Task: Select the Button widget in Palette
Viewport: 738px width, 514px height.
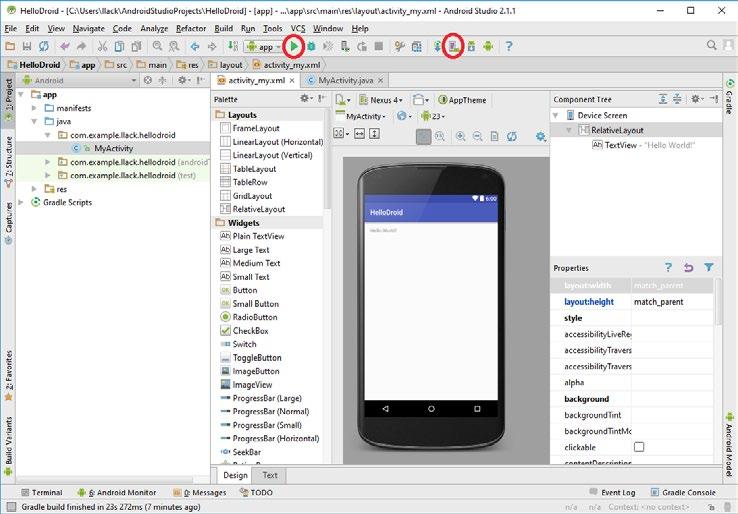Action: pos(245,290)
